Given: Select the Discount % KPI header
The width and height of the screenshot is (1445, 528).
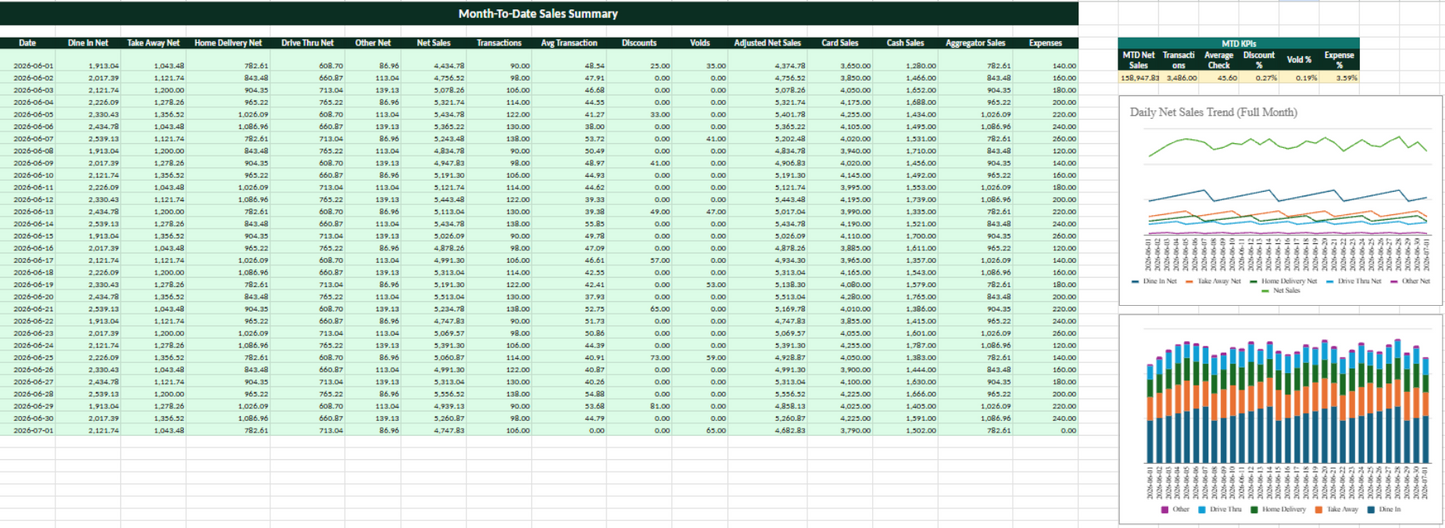Looking at the screenshot, I should coord(1259,60).
